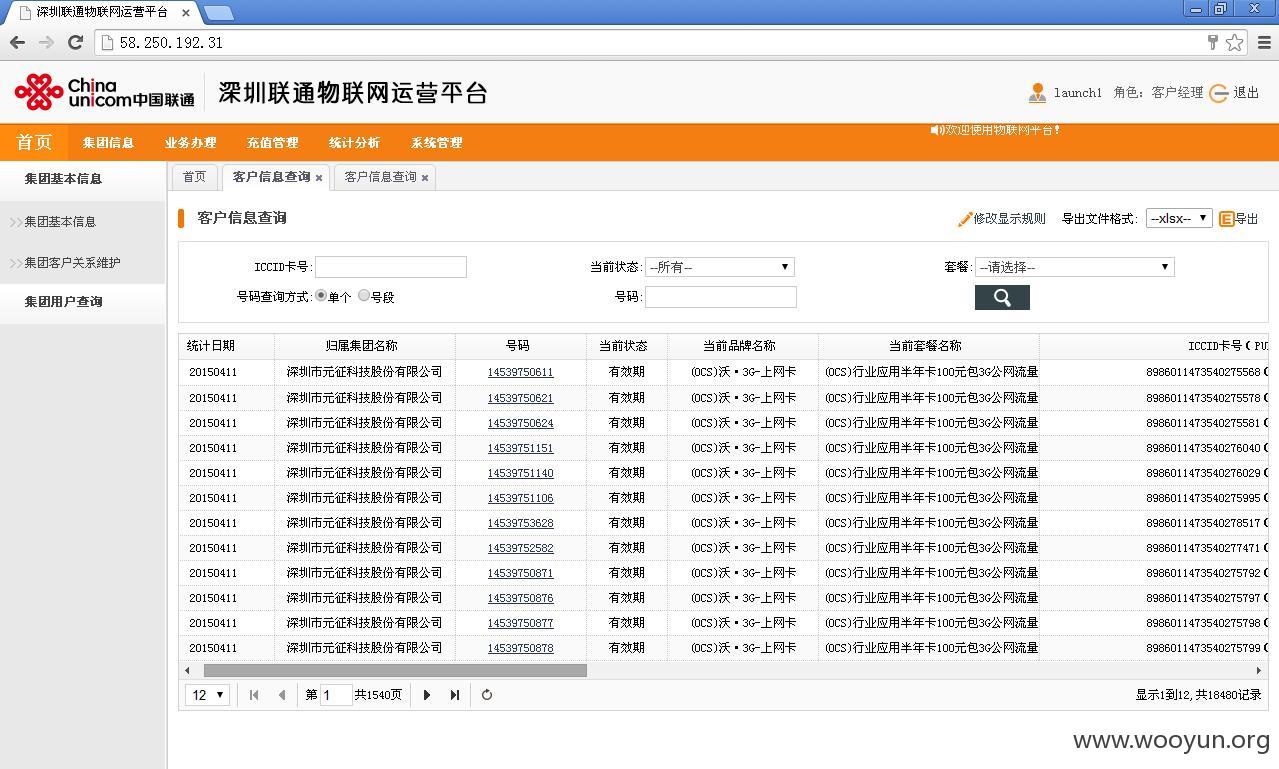
Task: Open the 统计分析 menu
Action: tap(354, 142)
